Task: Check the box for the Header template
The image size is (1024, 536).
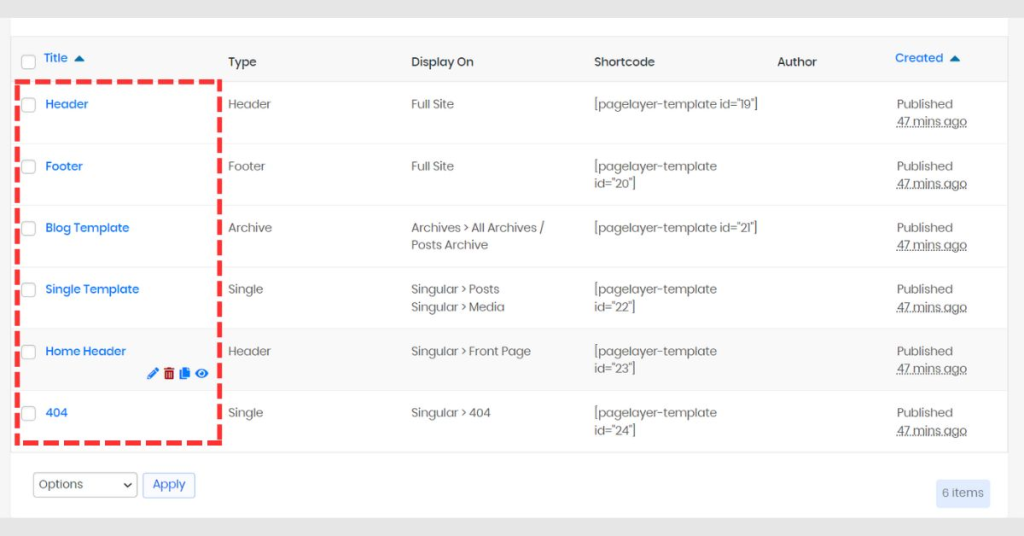Action: pyautogui.click(x=28, y=104)
